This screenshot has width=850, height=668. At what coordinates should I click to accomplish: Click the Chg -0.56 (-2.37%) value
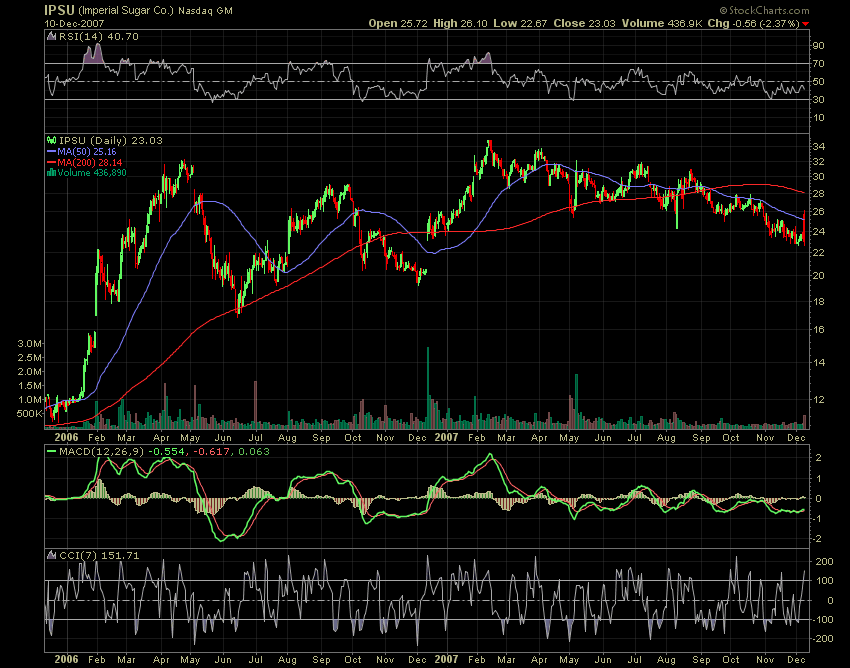coord(754,23)
